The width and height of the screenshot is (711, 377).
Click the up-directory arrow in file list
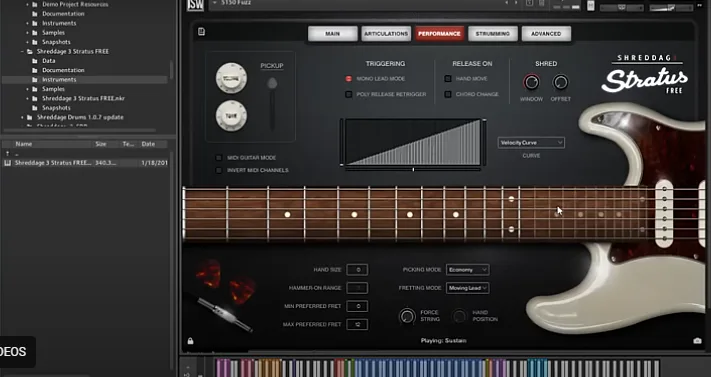point(7,154)
